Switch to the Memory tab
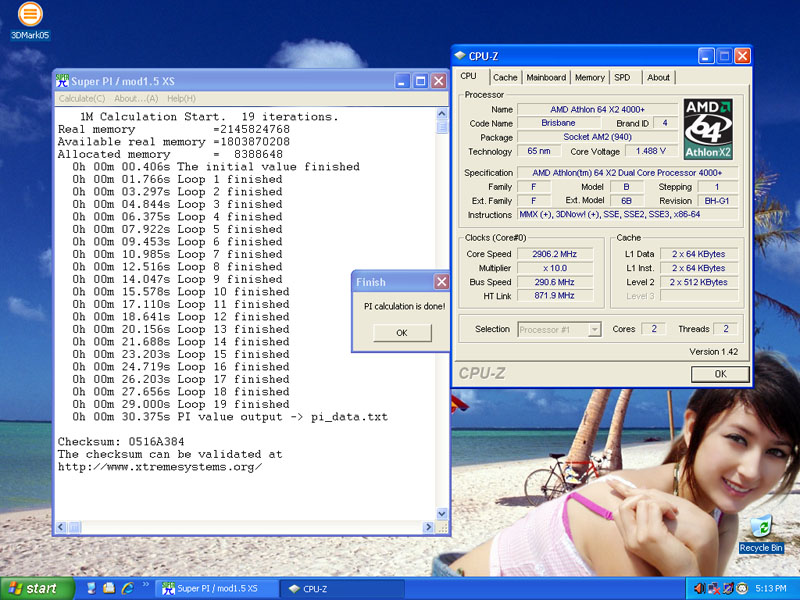 coord(589,78)
